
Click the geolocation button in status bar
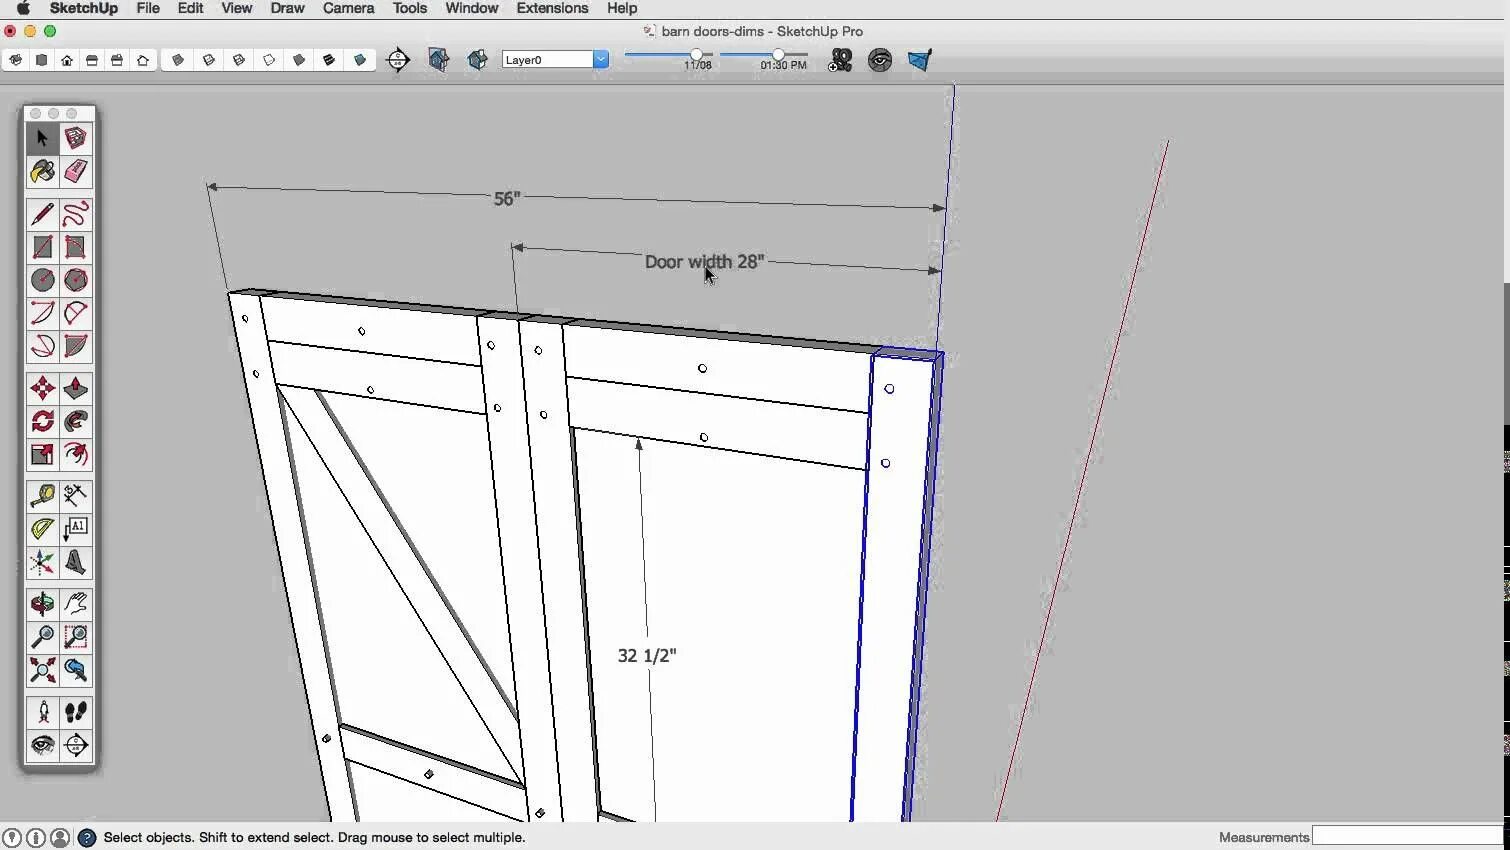point(12,837)
